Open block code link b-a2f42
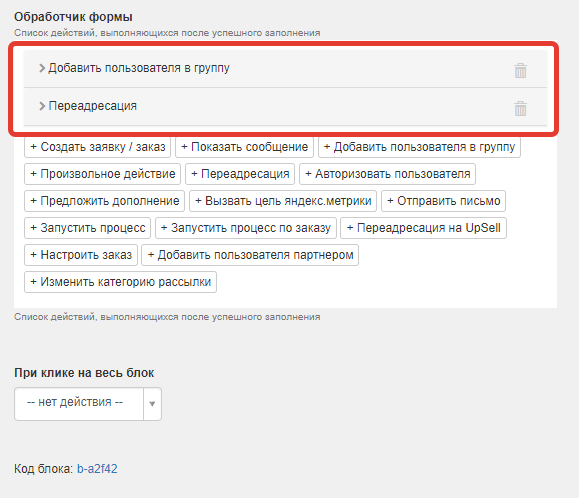The image size is (579, 498). pyautogui.click(x=97, y=469)
